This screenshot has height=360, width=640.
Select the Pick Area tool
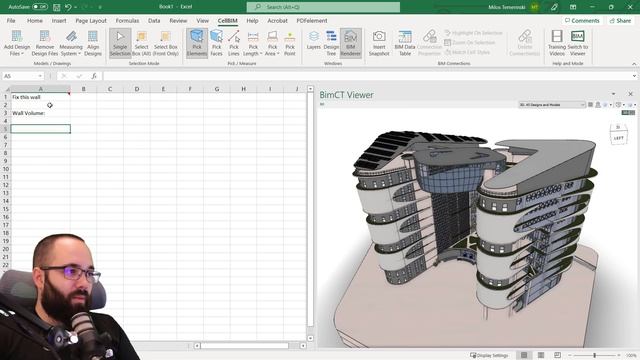coord(272,43)
